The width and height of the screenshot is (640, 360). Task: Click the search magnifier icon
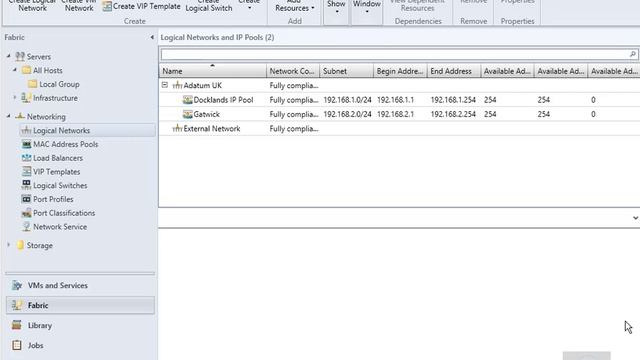[633, 54]
